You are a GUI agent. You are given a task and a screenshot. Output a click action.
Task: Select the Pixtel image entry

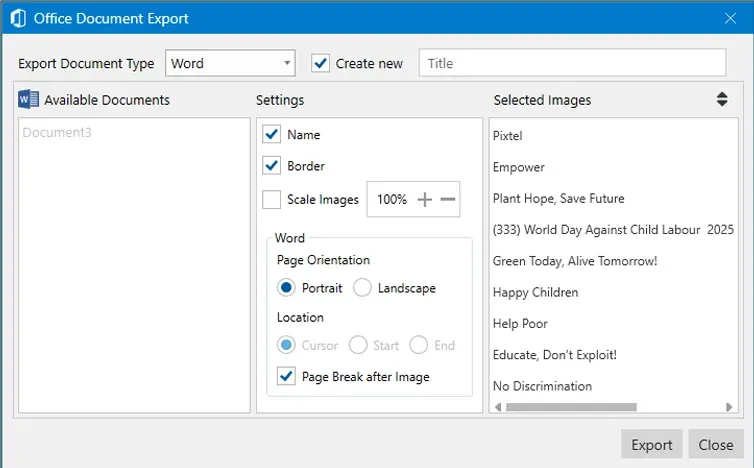point(507,136)
